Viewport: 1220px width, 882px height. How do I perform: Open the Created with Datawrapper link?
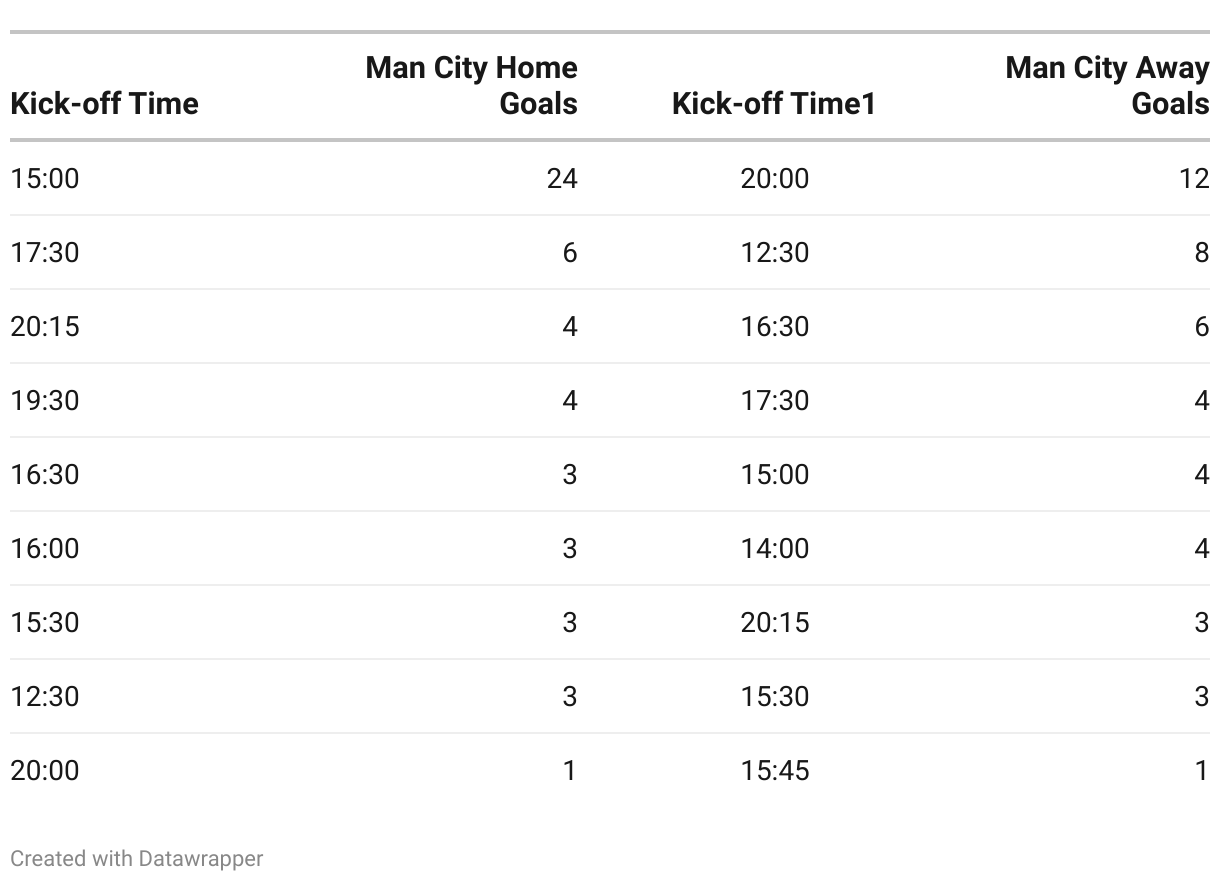pyautogui.click(x=137, y=858)
